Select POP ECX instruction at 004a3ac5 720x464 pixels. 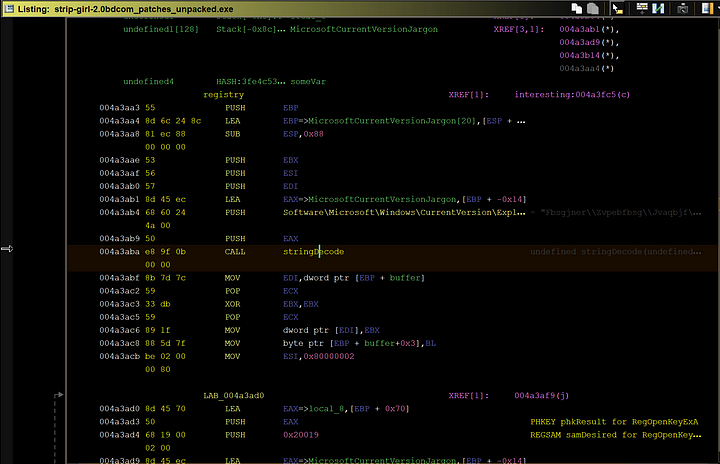click(x=261, y=317)
